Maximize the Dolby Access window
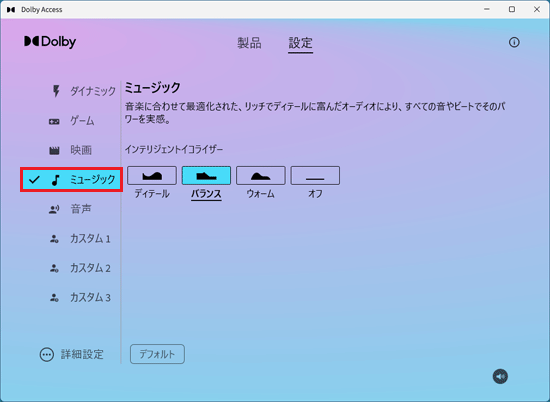This screenshot has width=550, height=402. (x=512, y=9)
